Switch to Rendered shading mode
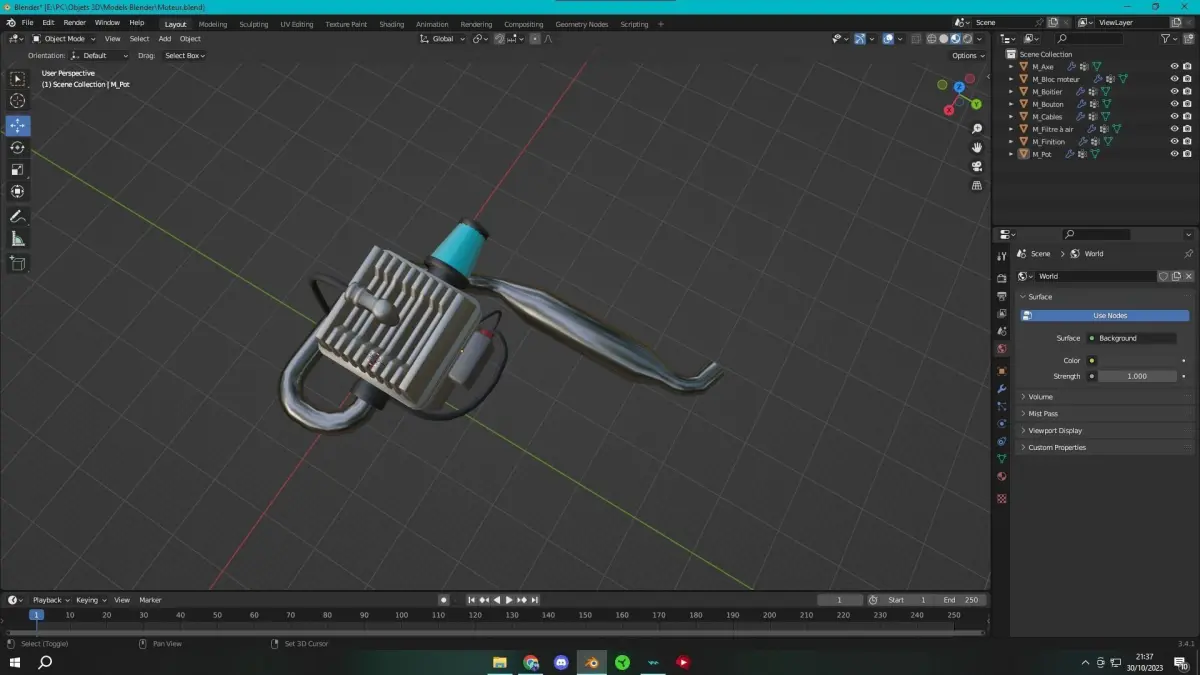1200x675 pixels. (x=967, y=39)
